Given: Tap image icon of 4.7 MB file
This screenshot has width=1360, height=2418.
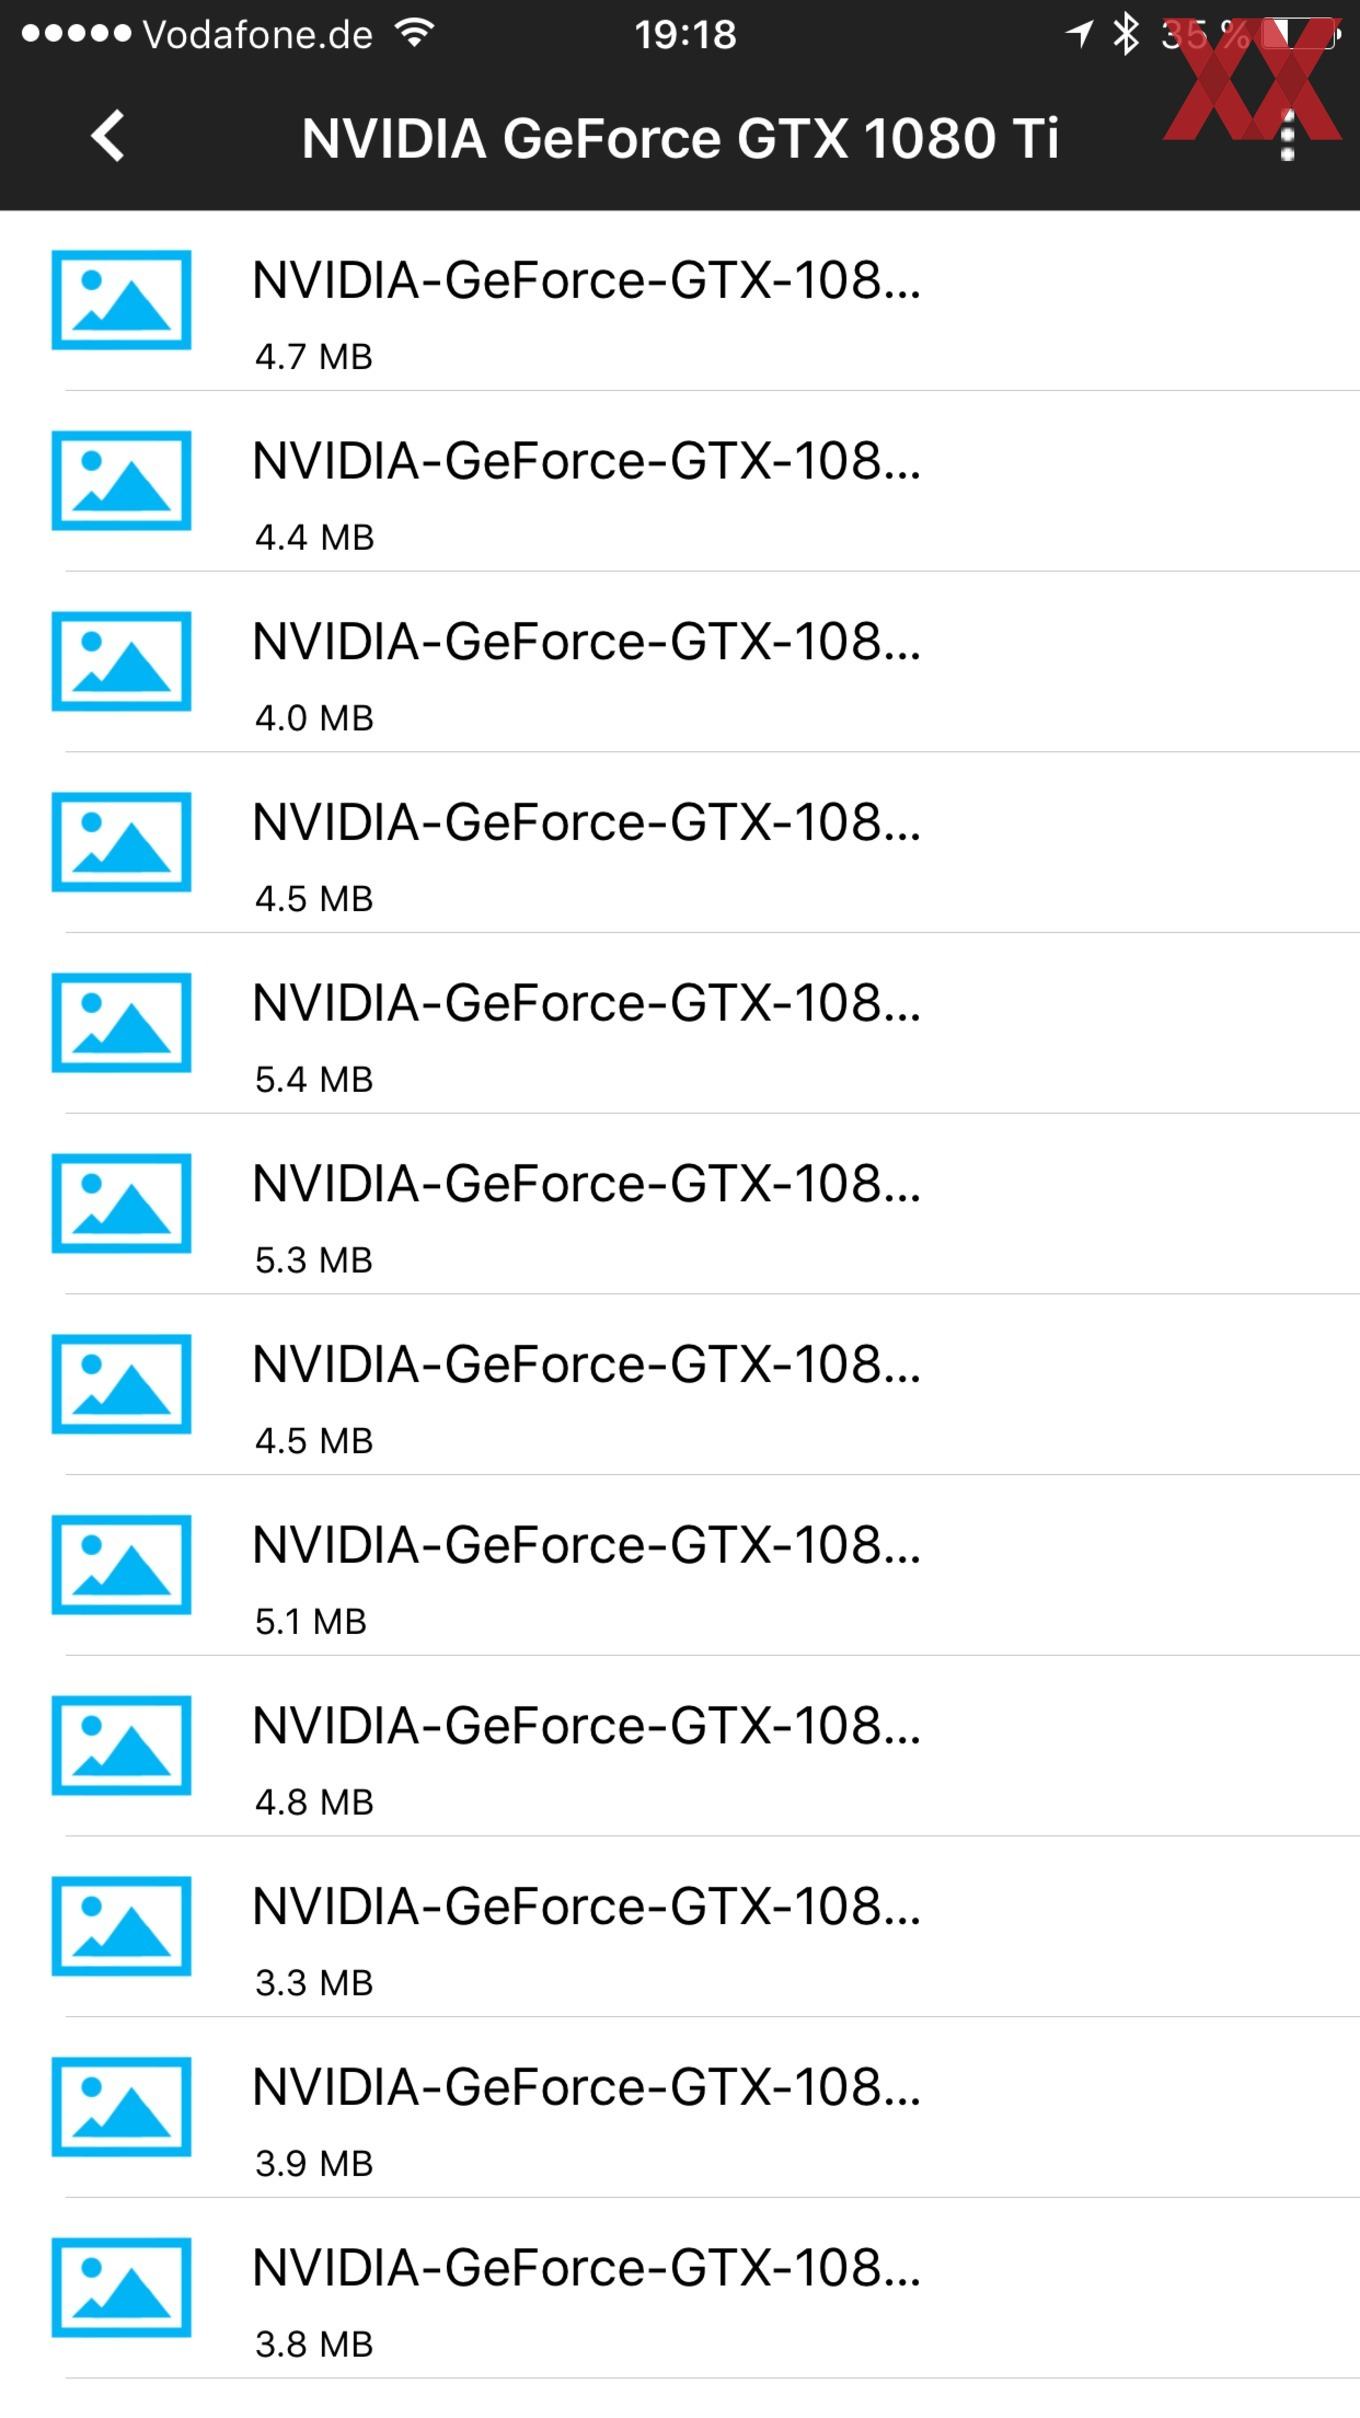Looking at the screenshot, I should click(x=121, y=300).
